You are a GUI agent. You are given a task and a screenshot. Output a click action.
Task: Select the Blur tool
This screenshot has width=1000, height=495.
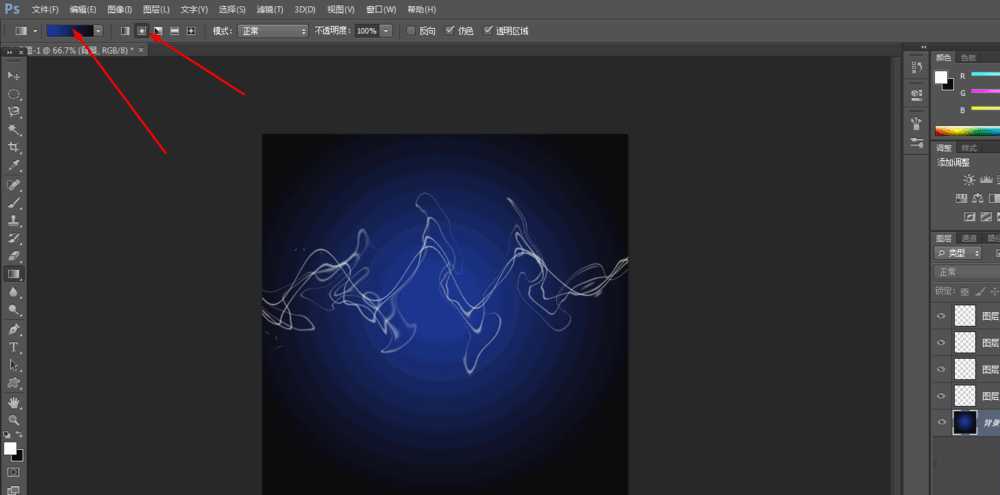[x=13, y=292]
